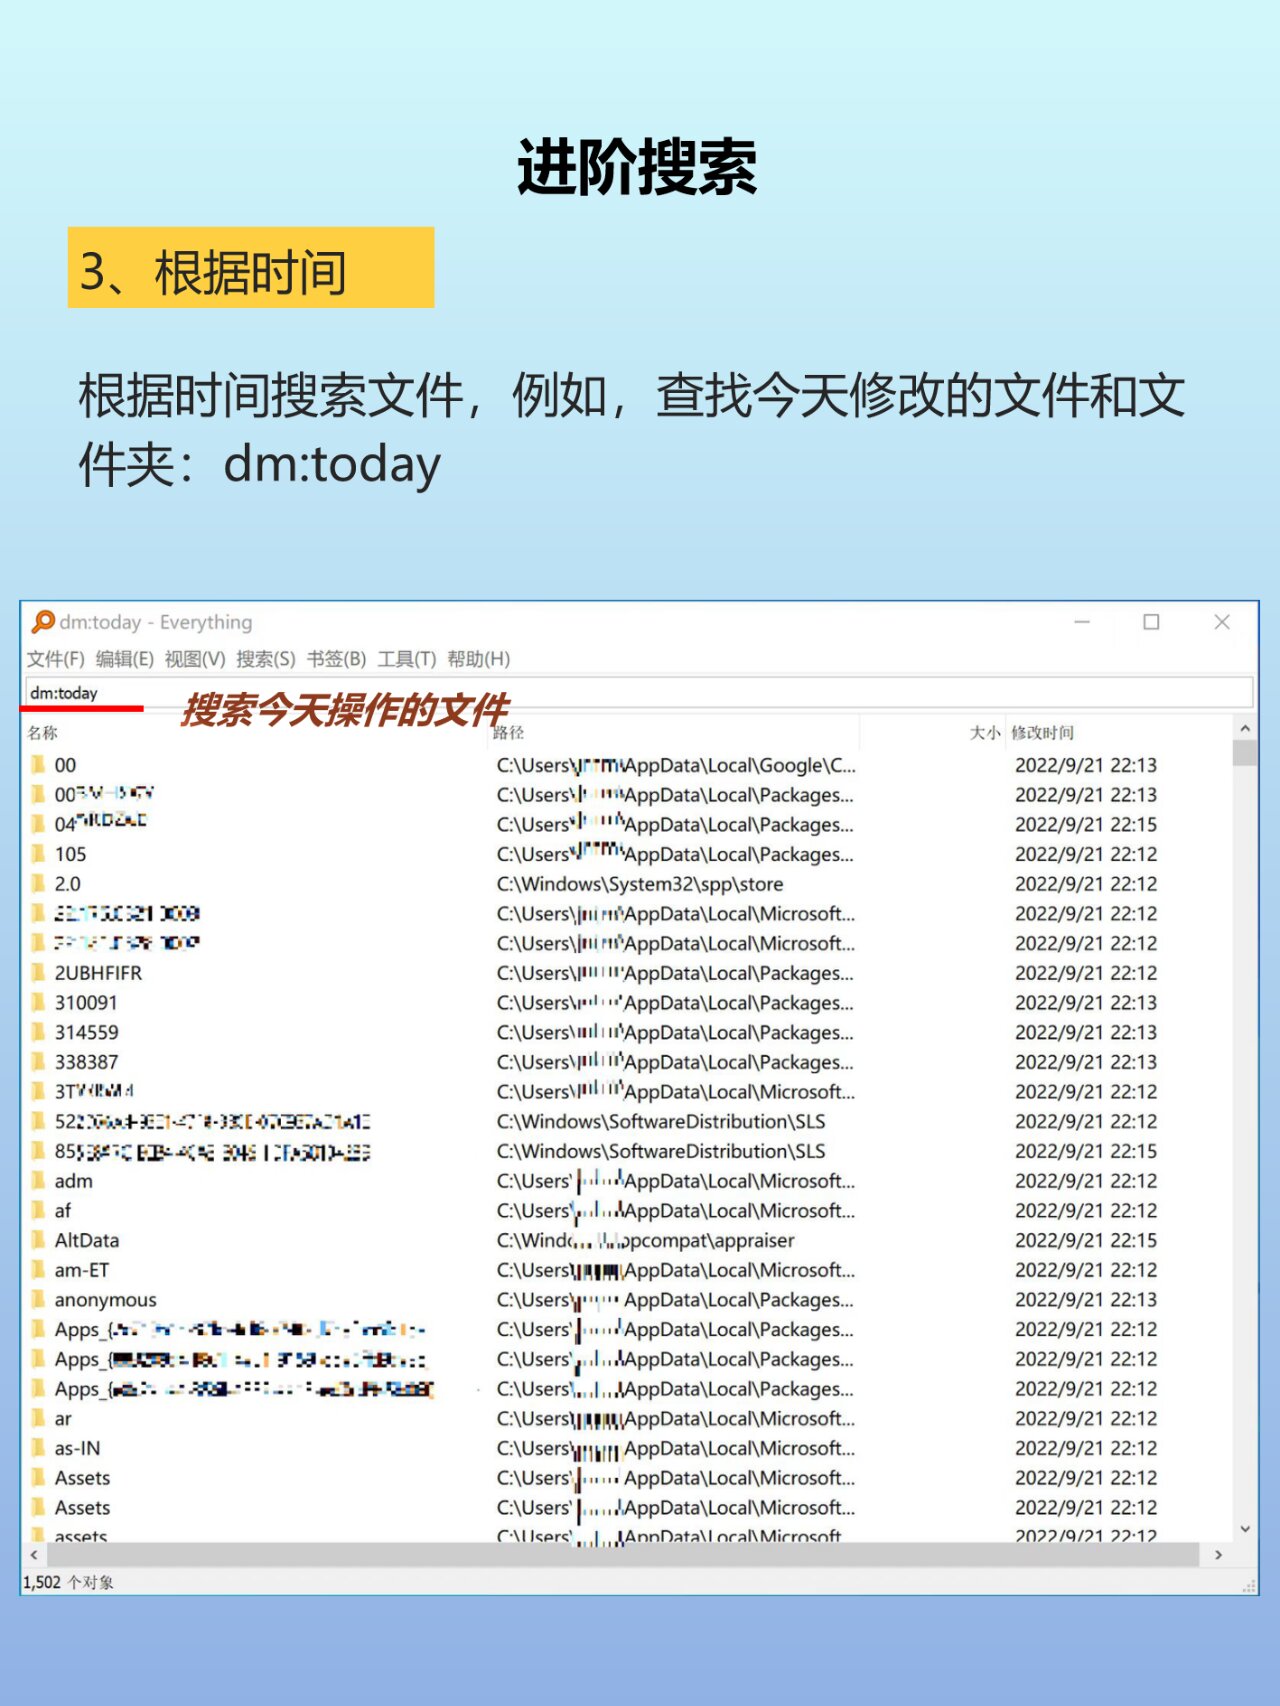Click the AltData row's appraiser path

[x=646, y=1241]
